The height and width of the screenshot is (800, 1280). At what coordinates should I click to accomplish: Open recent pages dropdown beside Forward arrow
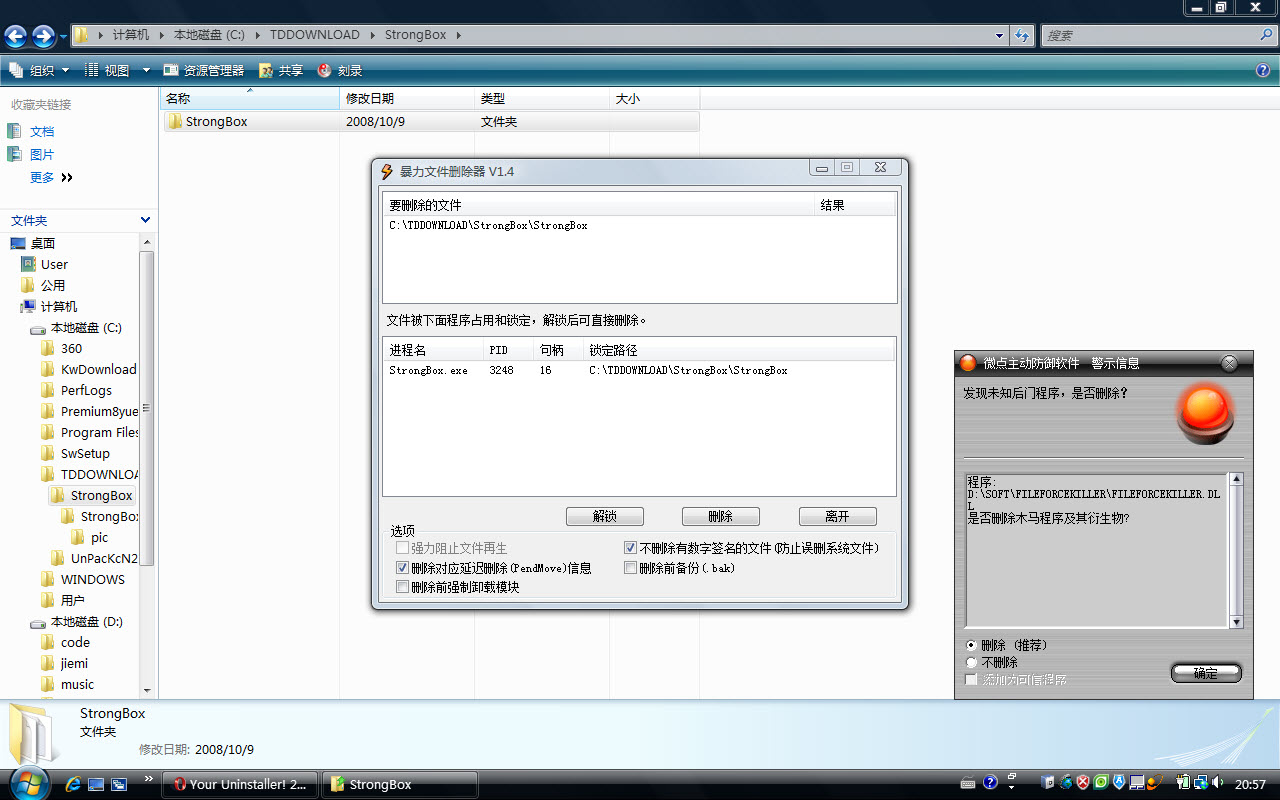coord(64,37)
